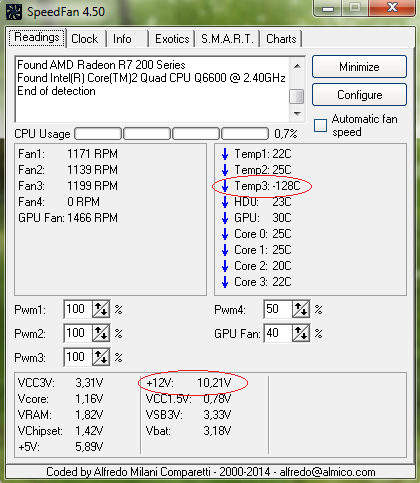The height and width of the screenshot is (483, 420).
Task: Click the blue arrow icon beside Core 2
Action: tap(225, 266)
